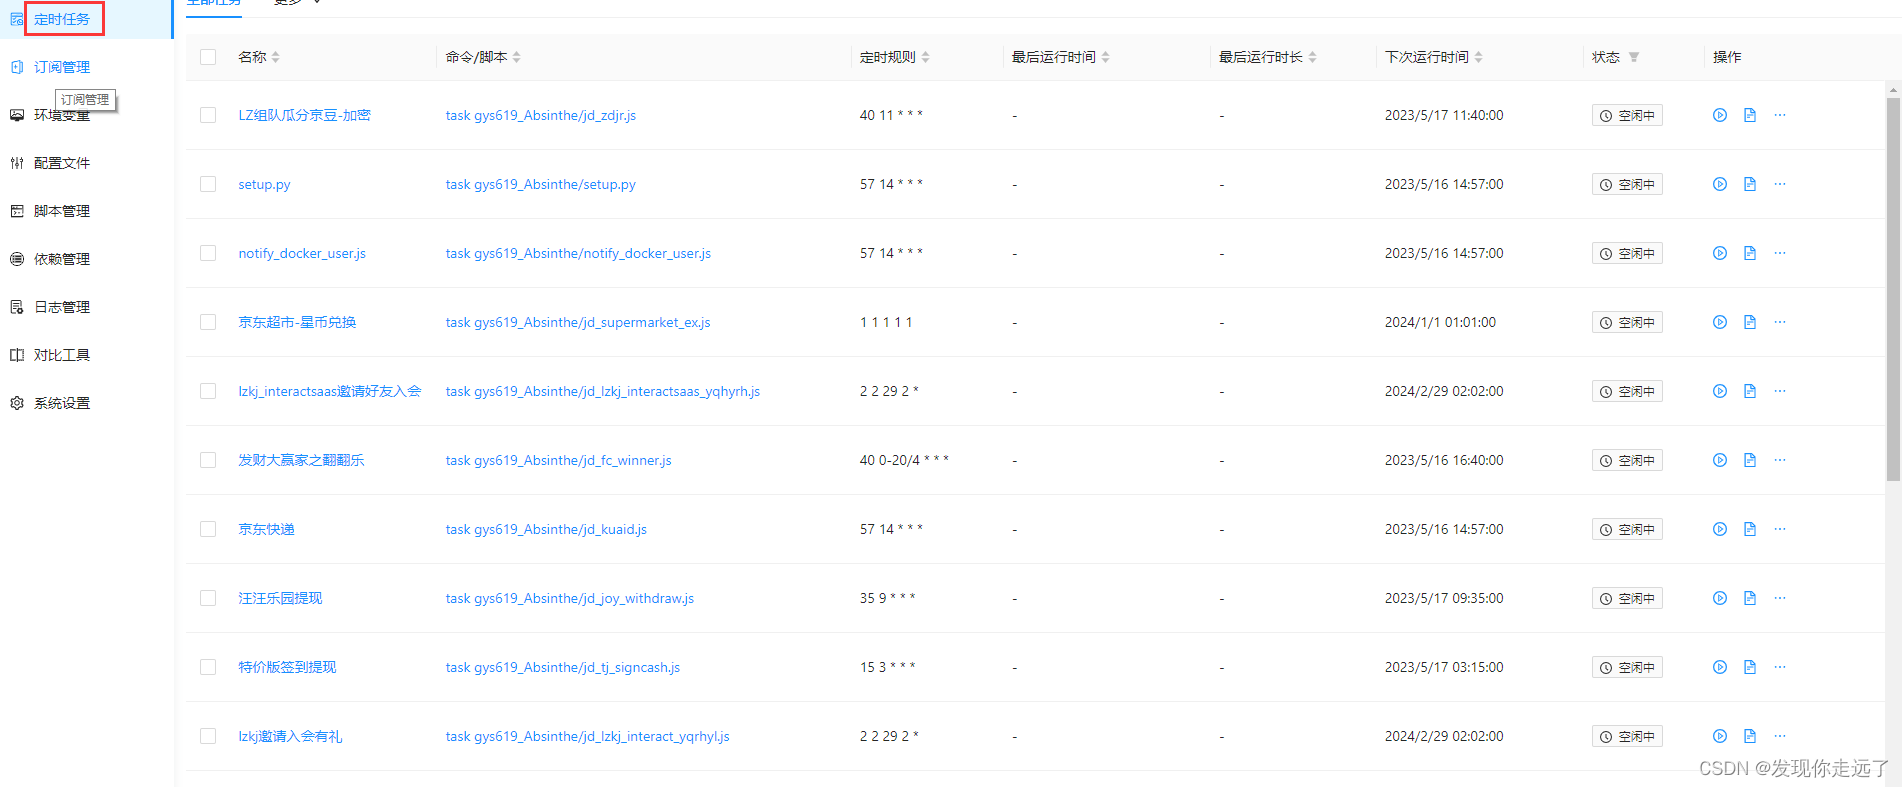The image size is (1903, 787).
Task: Sort by 名称 column arrows
Action: coord(275,57)
